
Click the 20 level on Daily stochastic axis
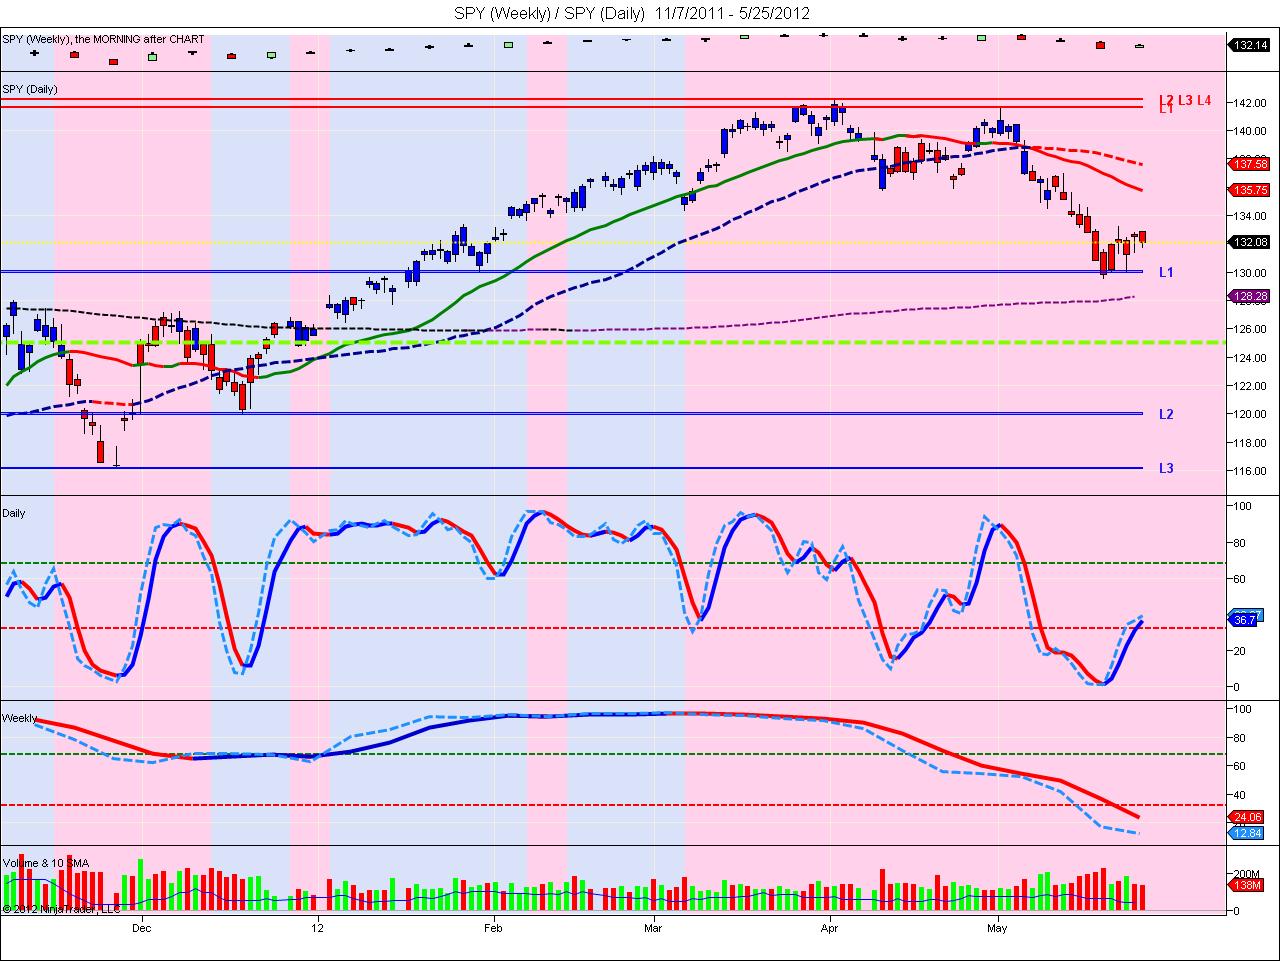click(x=1241, y=651)
